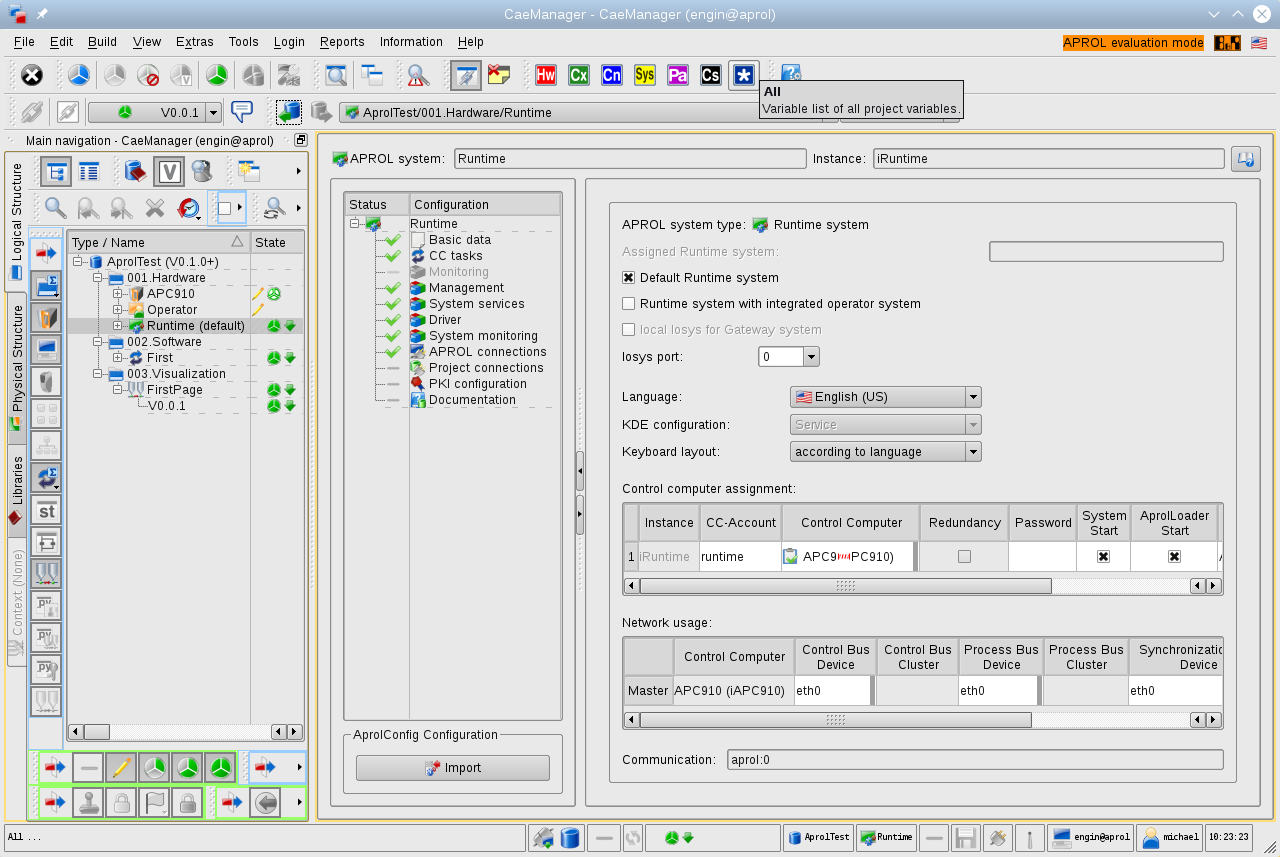Click the sticky note toolbar icon
The height and width of the screenshot is (857, 1280).
click(499, 75)
